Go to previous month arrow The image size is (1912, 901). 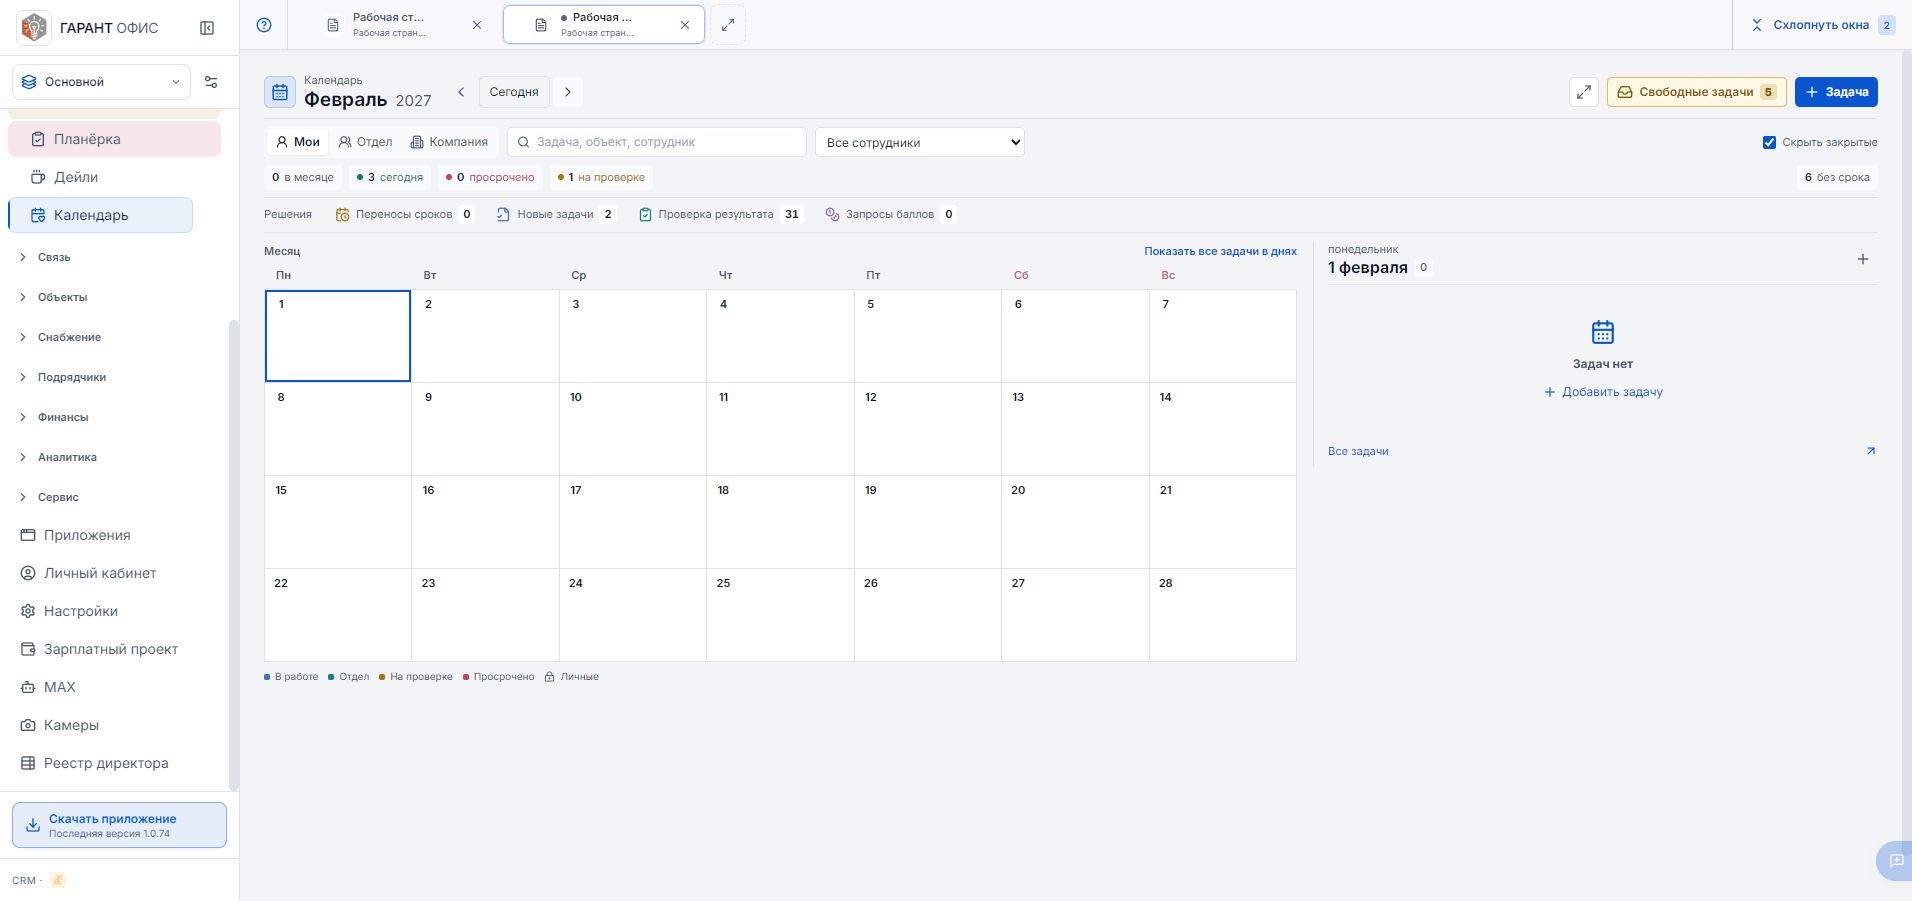(461, 92)
